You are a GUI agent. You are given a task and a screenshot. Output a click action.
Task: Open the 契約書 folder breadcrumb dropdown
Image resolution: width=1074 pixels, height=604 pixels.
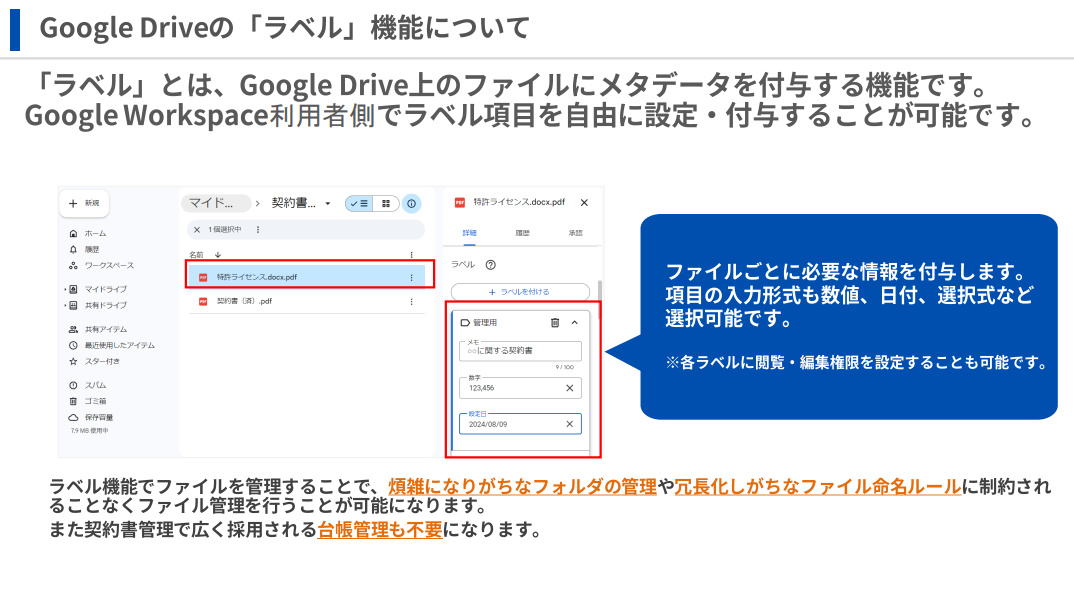tap(327, 203)
